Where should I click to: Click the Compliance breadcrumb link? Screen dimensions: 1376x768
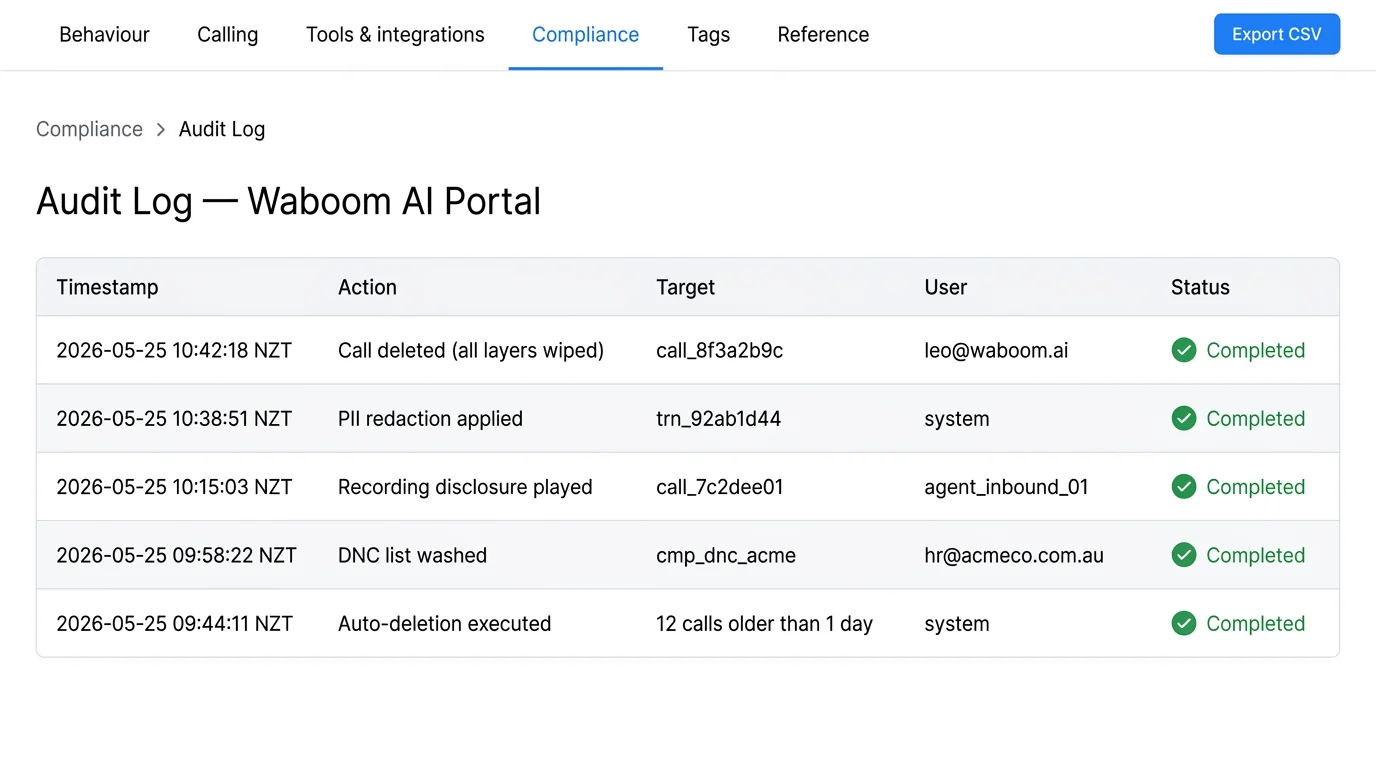[x=90, y=129]
